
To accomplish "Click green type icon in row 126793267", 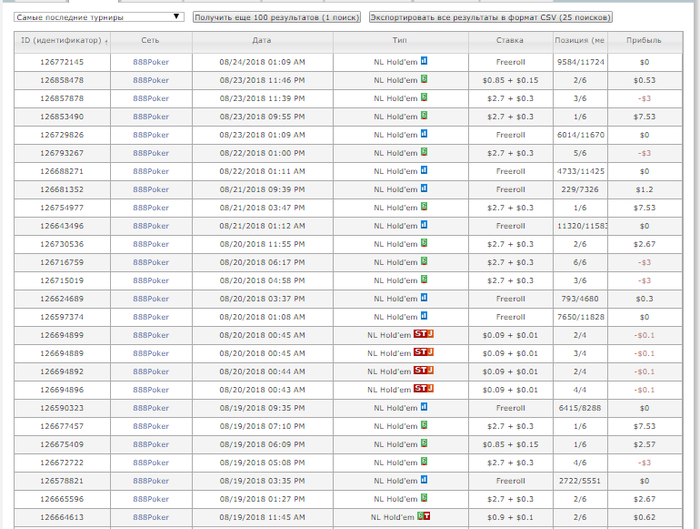I will coord(424,152).
